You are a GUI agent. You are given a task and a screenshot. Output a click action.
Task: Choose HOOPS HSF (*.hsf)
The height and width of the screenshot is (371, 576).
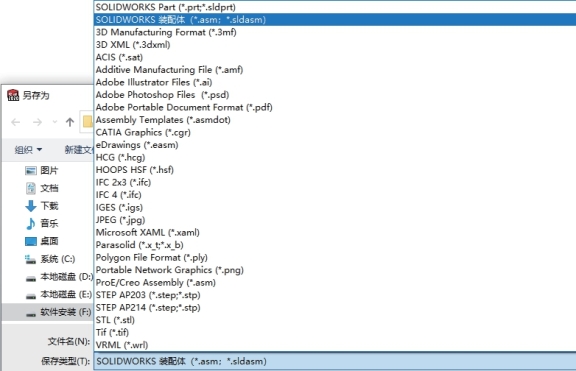[x=335, y=170]
